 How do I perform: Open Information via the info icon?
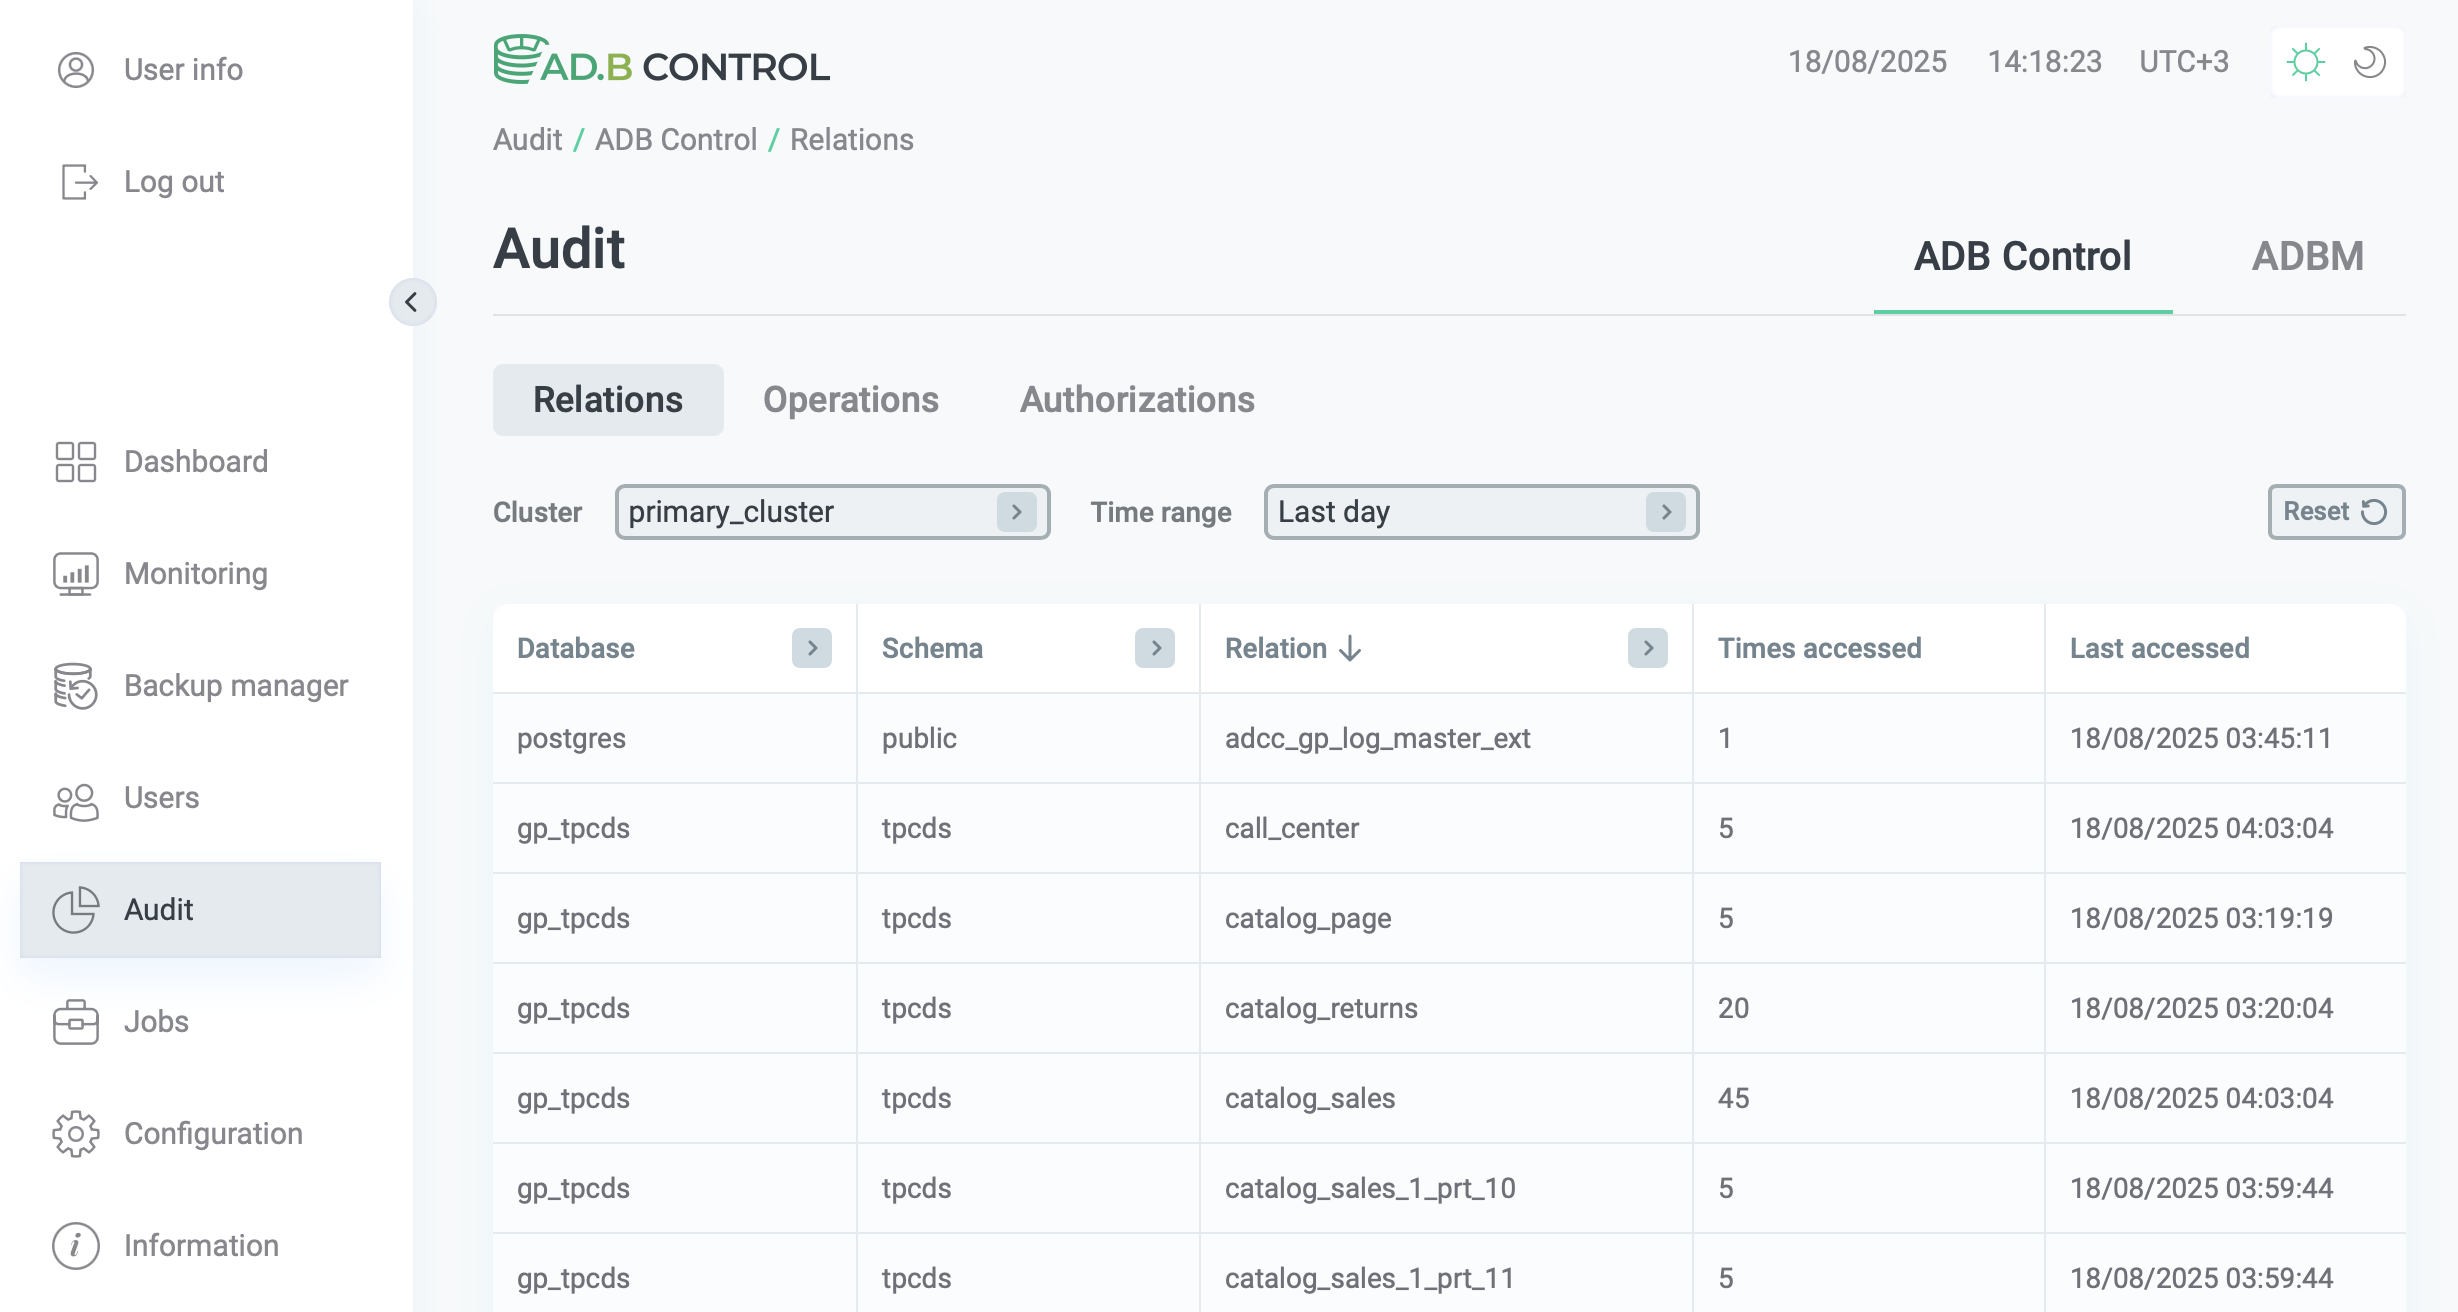(x=76, y=1246)
